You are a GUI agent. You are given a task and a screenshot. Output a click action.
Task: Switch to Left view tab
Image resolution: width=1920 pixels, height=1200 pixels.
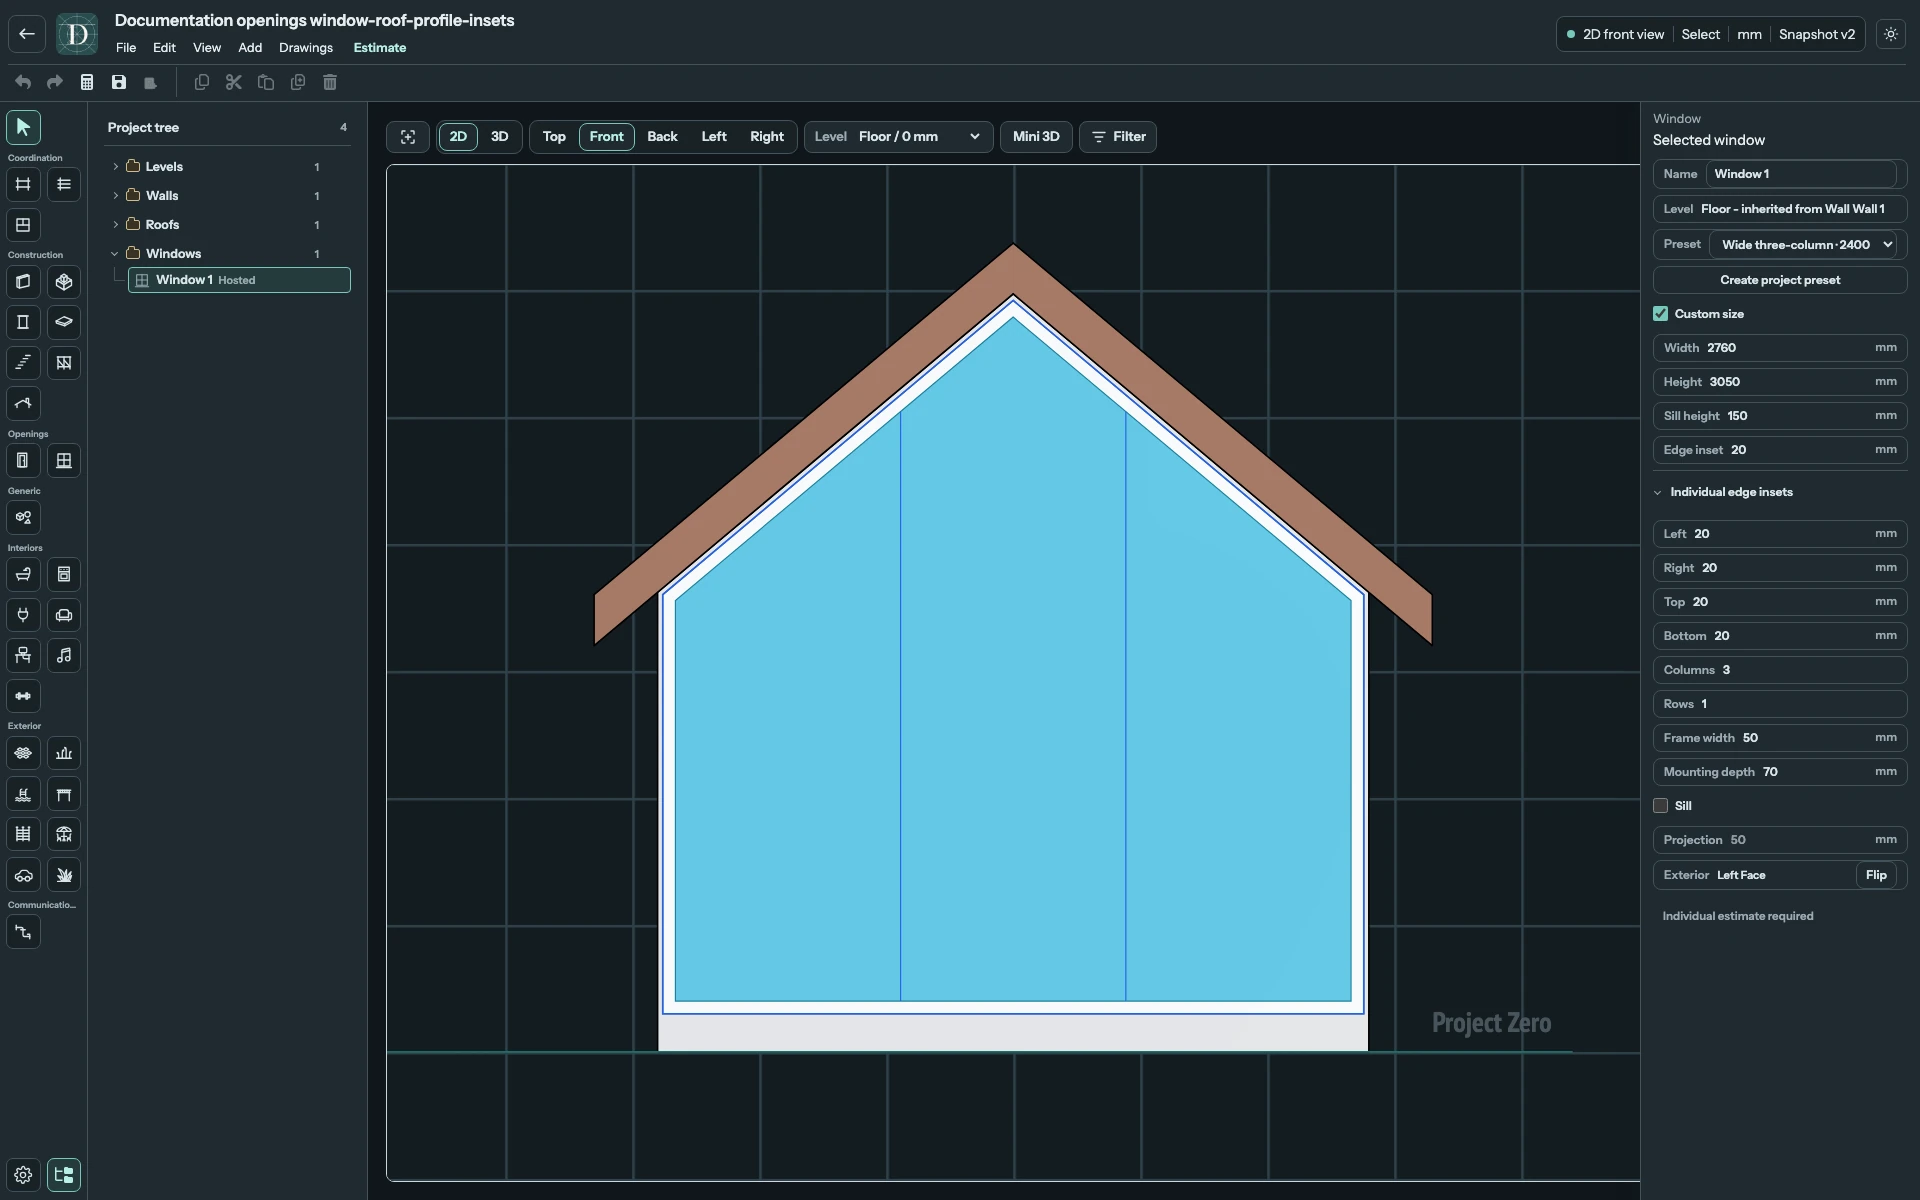coord(714,137)
